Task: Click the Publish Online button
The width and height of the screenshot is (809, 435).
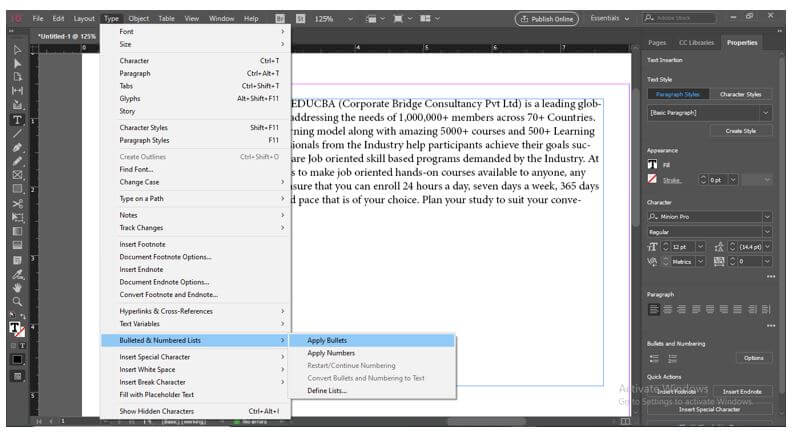Action: pyautogui.click(x=547, y=19)
